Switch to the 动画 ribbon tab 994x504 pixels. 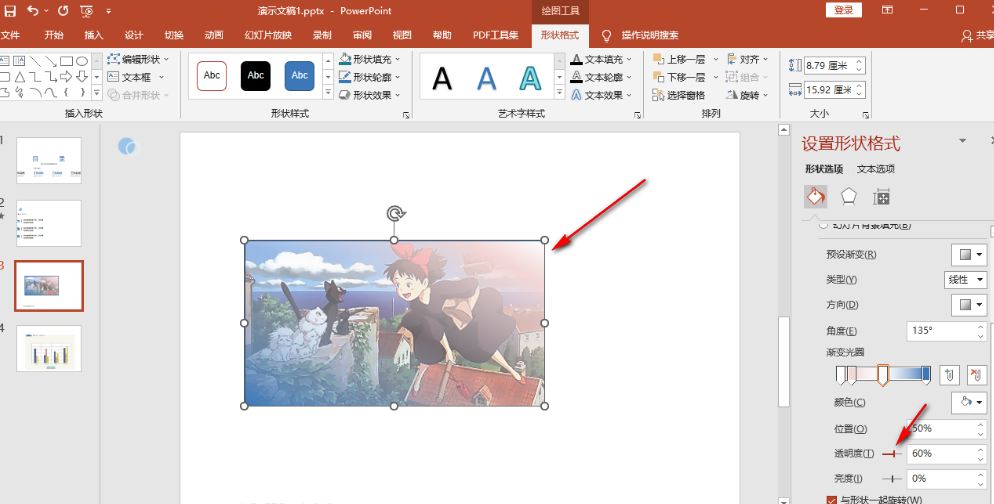click(x=214, y=35)
